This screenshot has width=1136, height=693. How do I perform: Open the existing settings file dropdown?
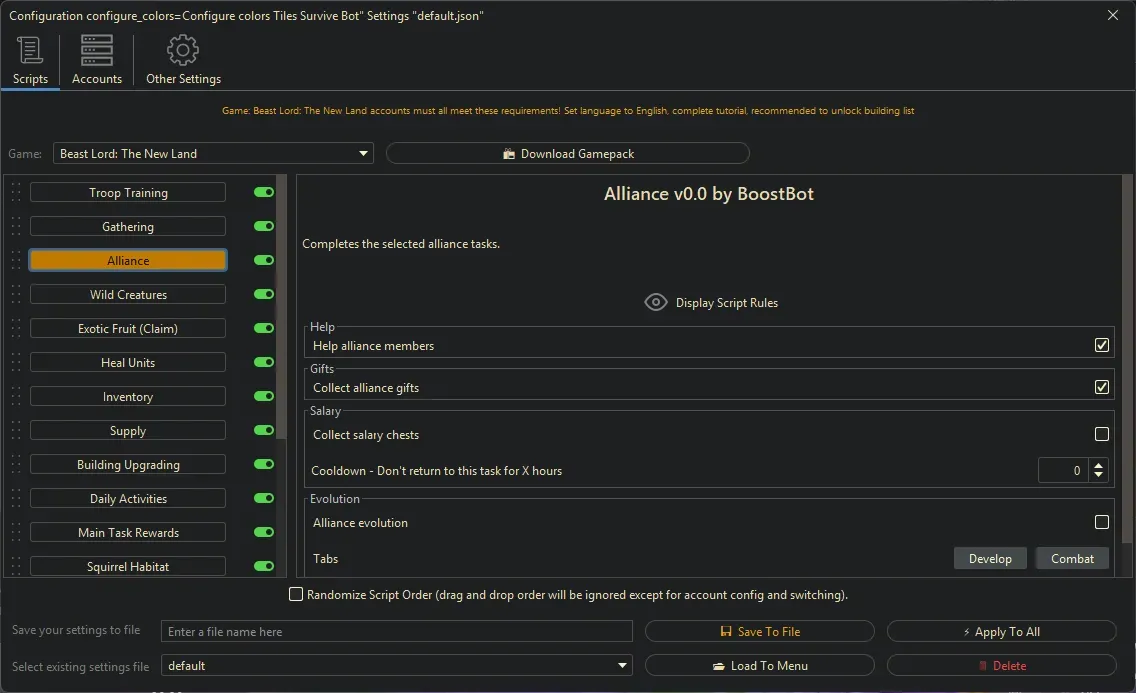[x=623, y=666]
